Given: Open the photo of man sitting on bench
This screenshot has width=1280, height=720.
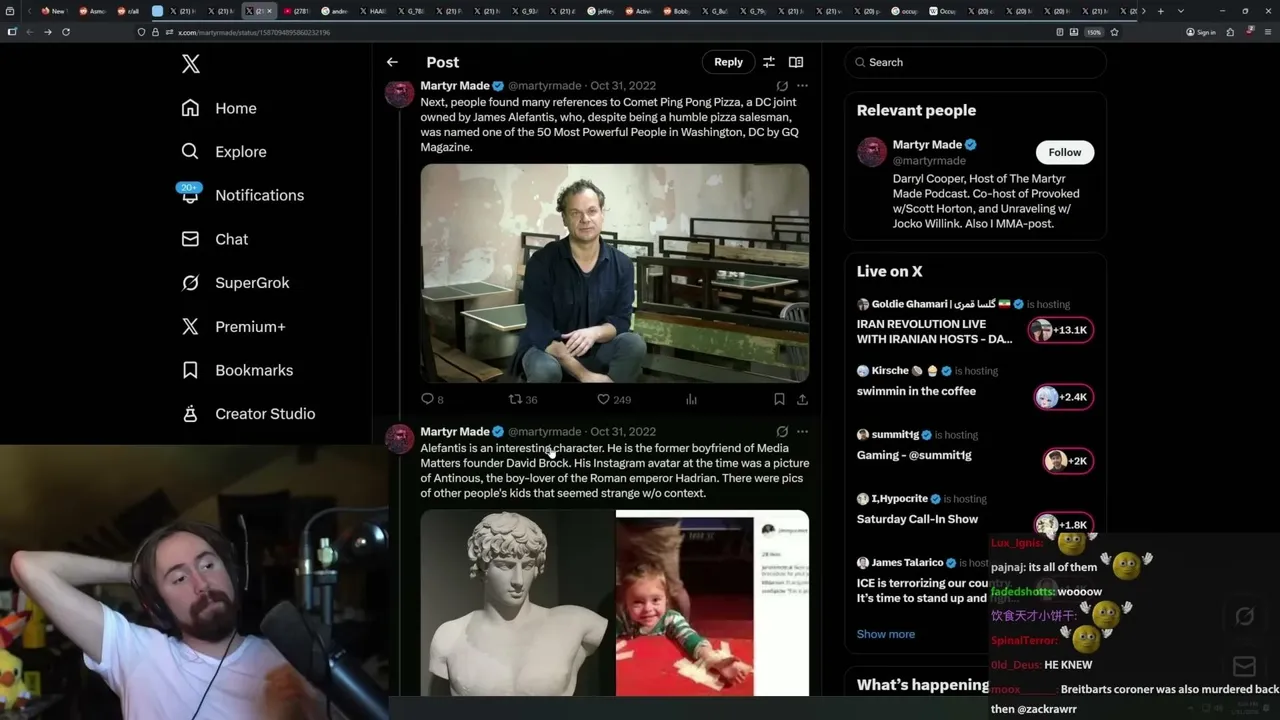Looking at the screenshot, I should click(x=615, y=273).
